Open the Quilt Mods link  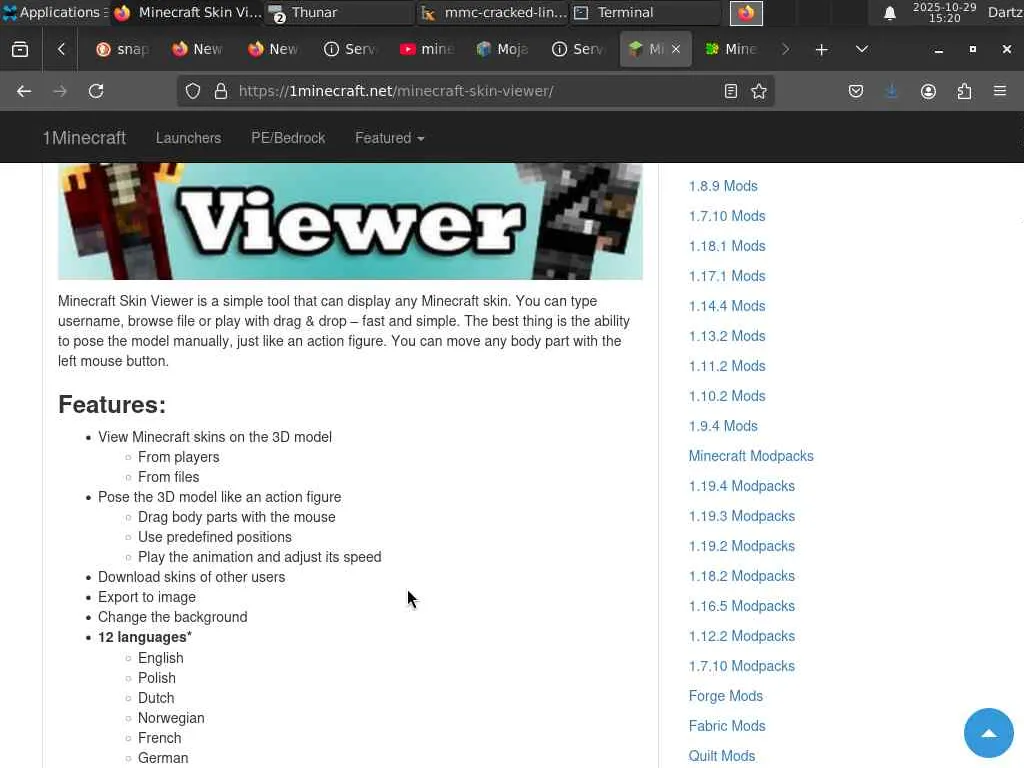pyautogui.click(x=722, y=756)
